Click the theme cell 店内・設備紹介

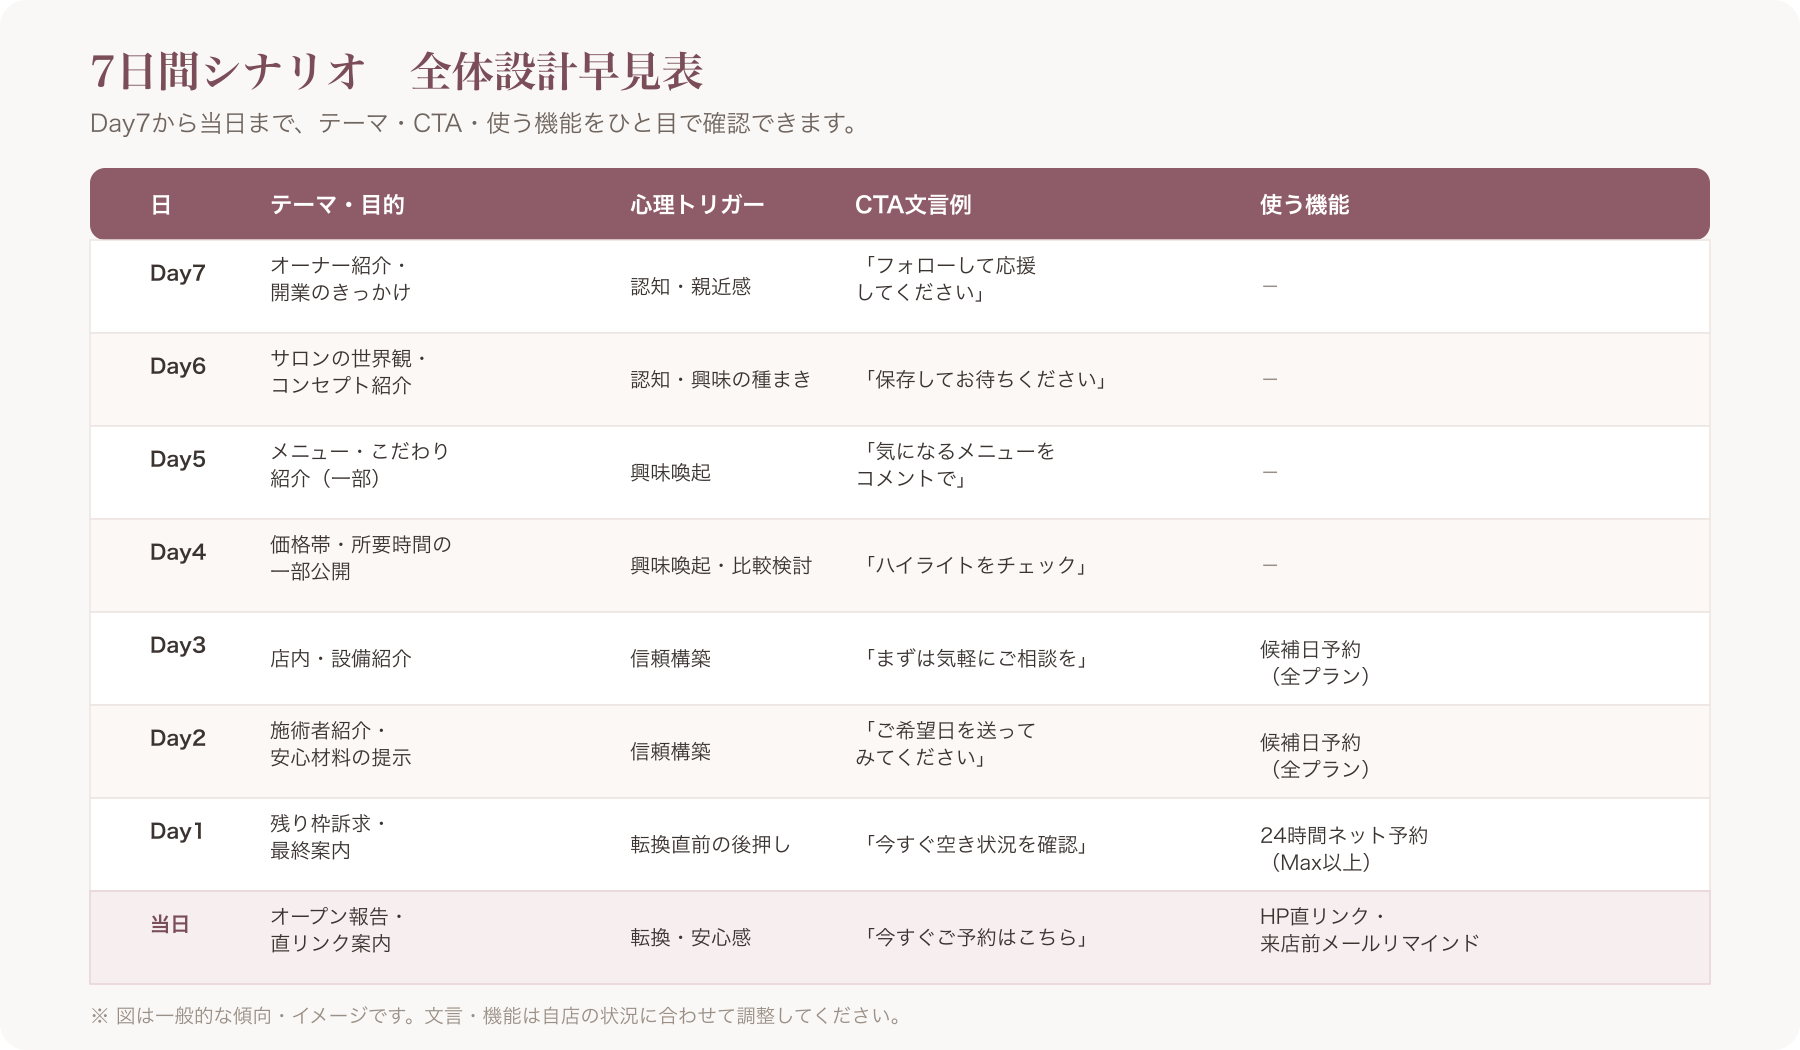point(341,658)
